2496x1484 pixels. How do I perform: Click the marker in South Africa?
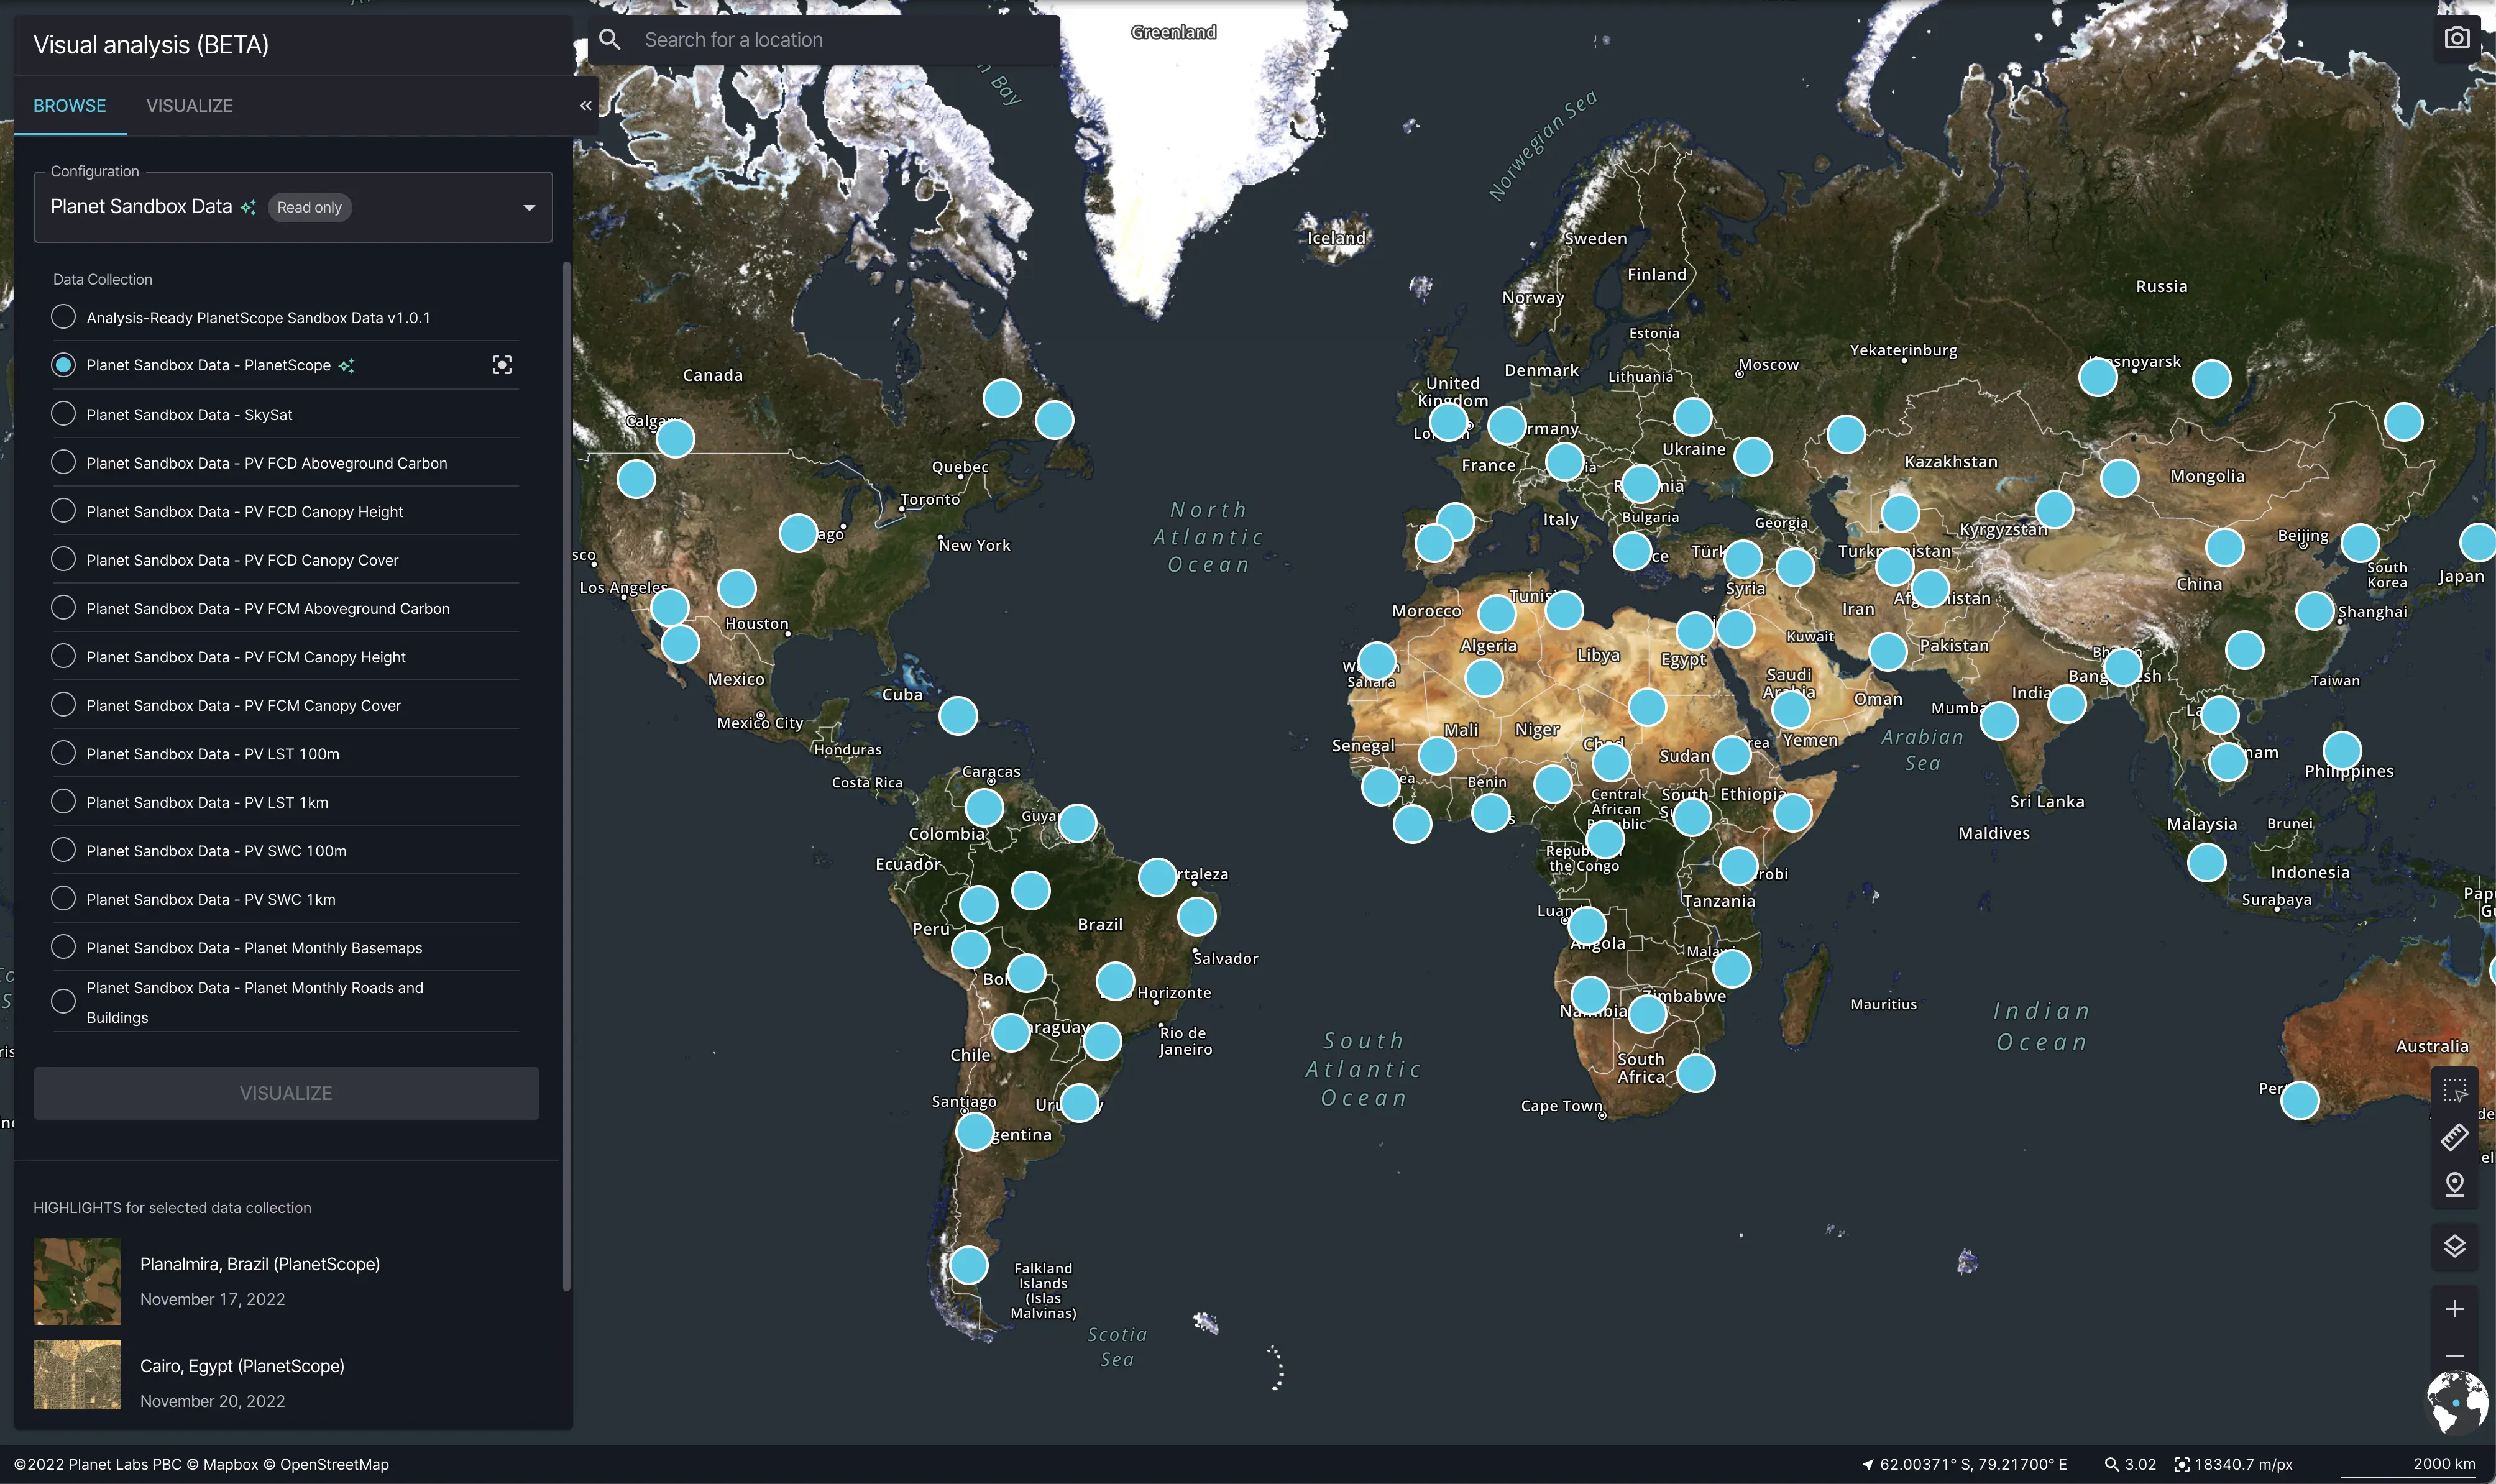[x=1695, y=1073]
